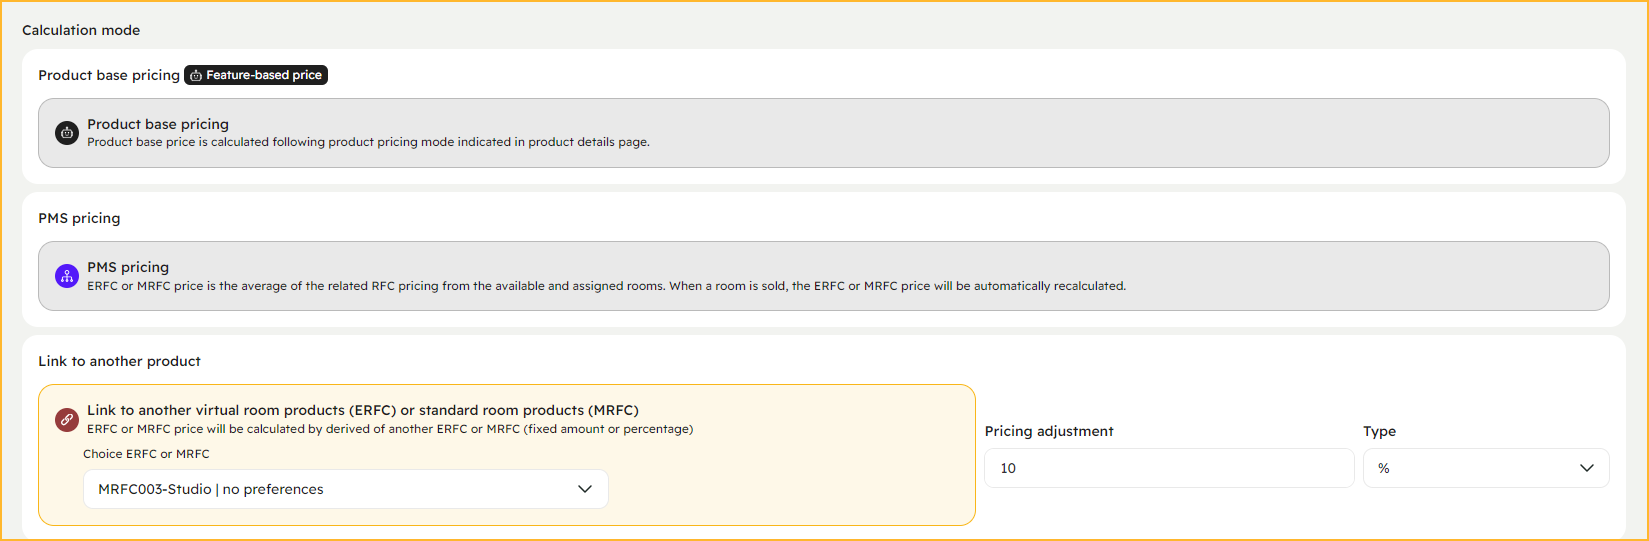Click the Feature-based price badge
The width and height of the screenshot is (1649, 541).
tap(256, 75)
